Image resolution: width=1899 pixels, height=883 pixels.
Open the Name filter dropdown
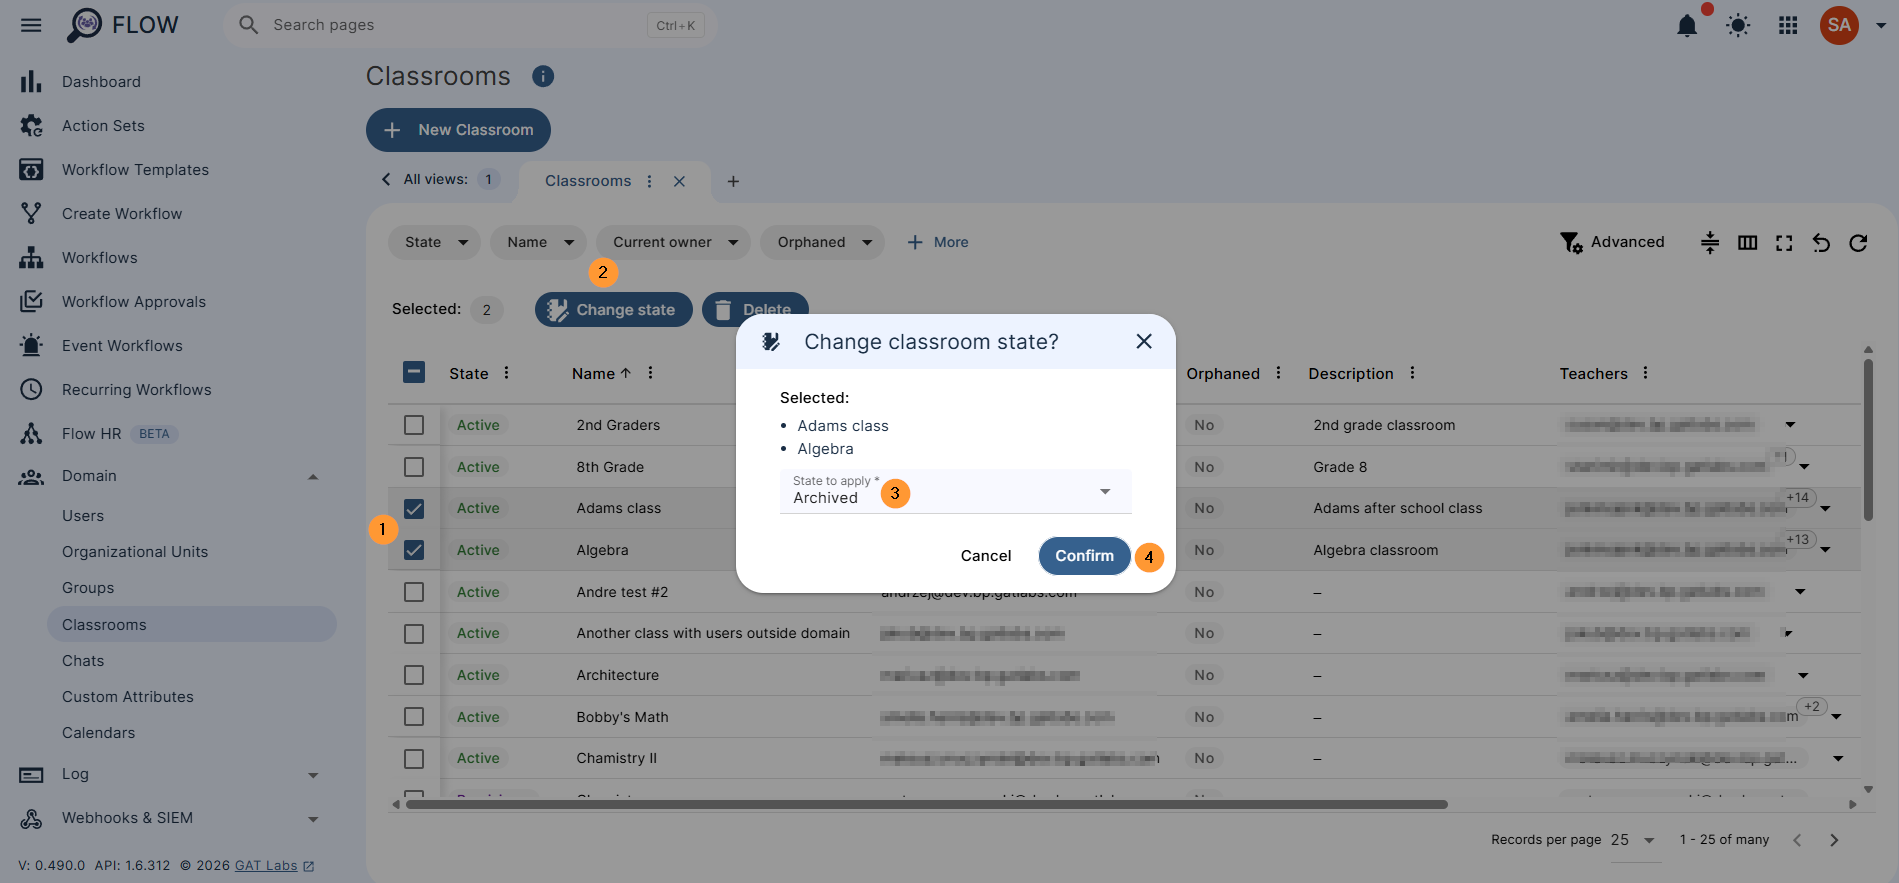pyautogui.click(x=538, y=242)
